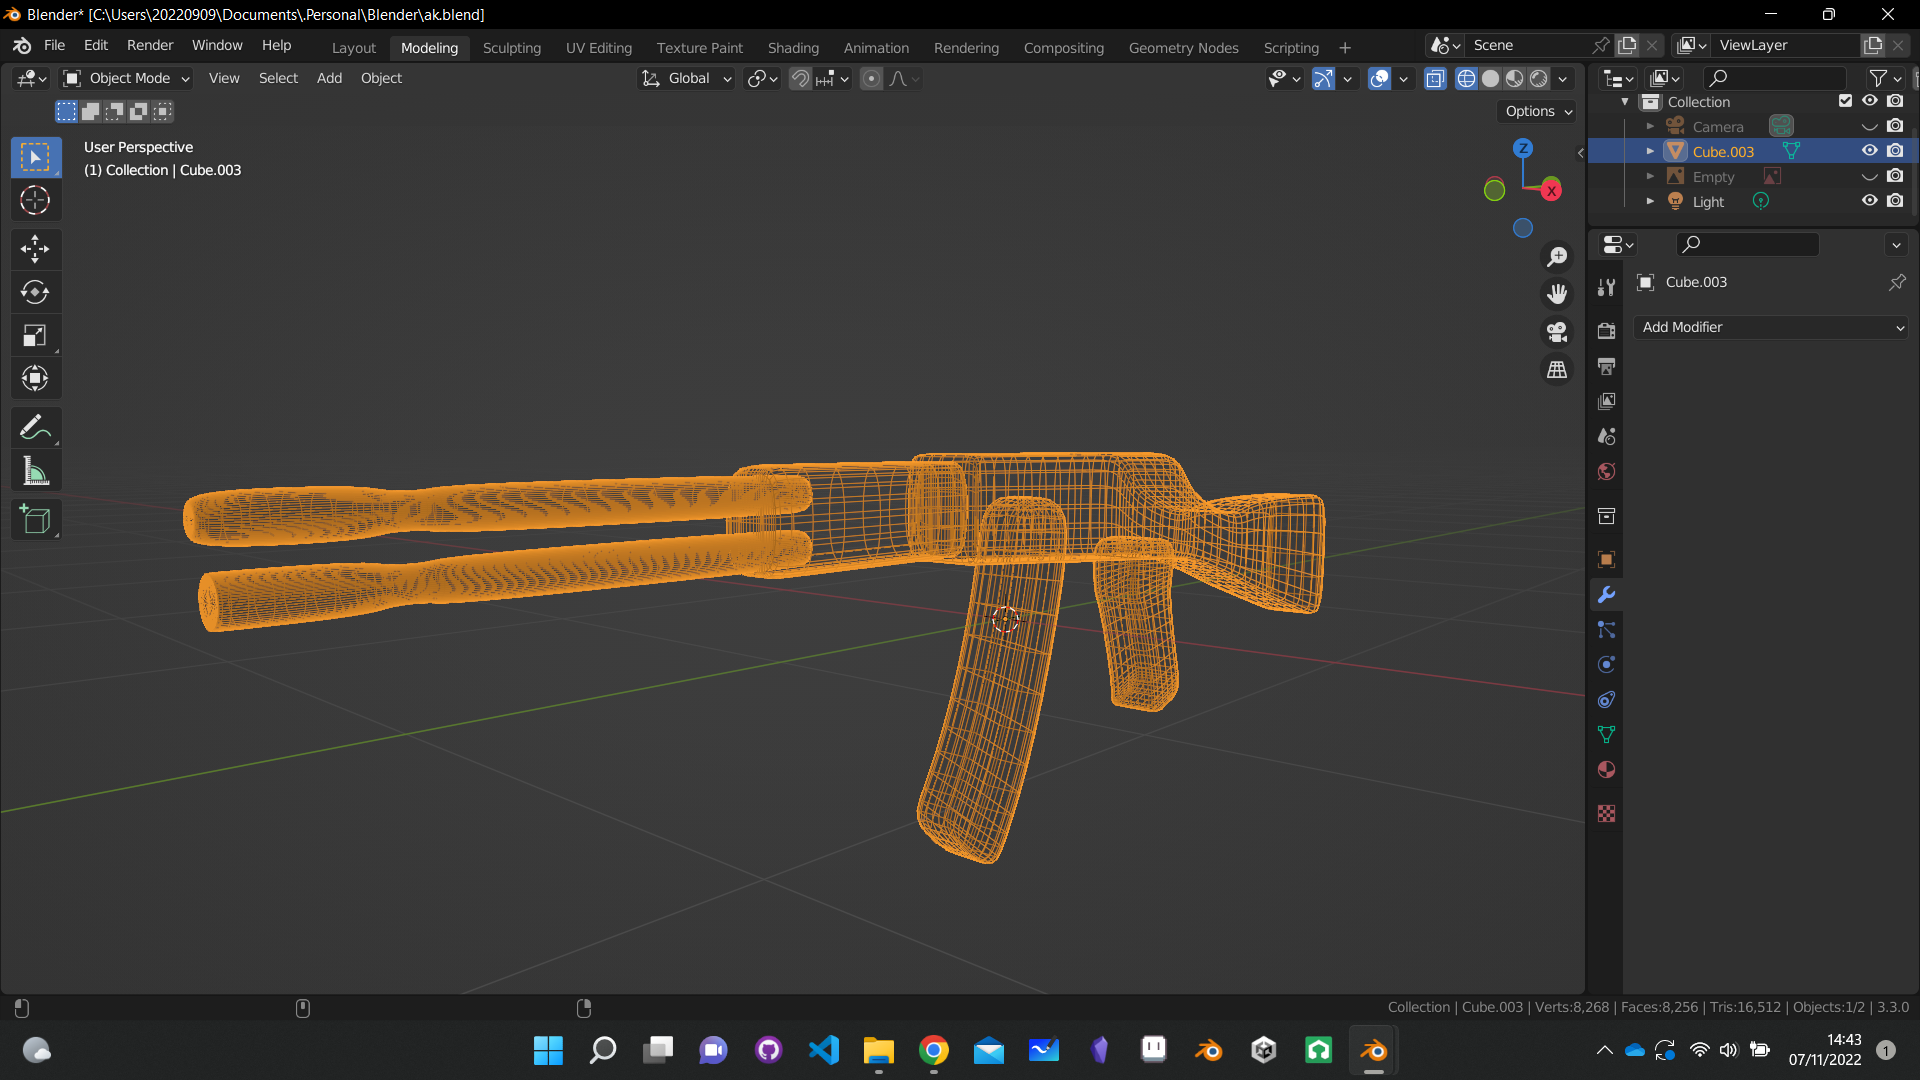Image resolution: width=1920 pixels, height=1080 pixels.
Task: Open the Add Modifier dropdown
Action: [1771, 327]
